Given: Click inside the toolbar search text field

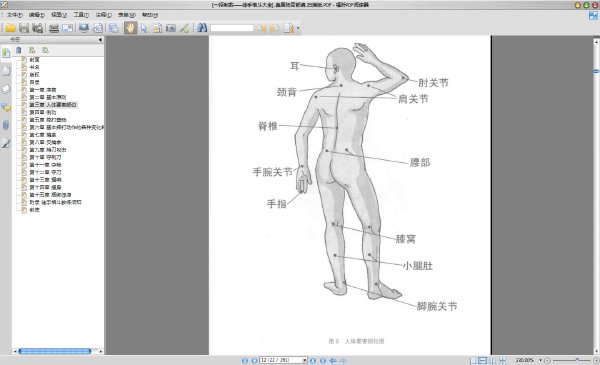Looking at the screenshot, I should pyautogui.click(x=232, y=28).
